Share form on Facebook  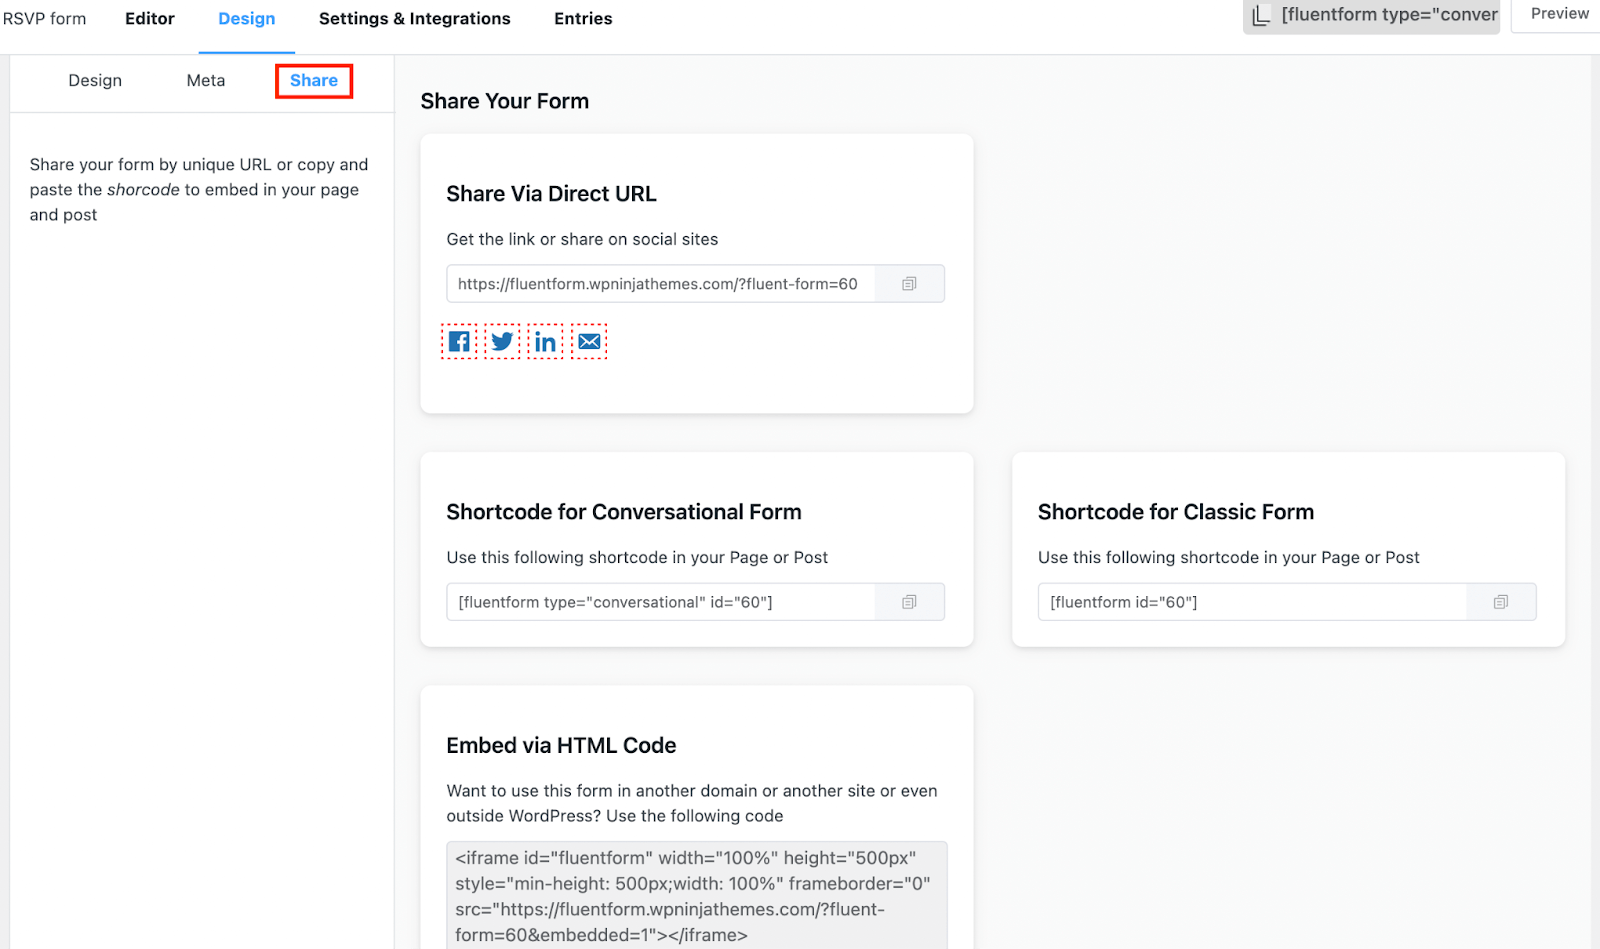click(459, 342)
